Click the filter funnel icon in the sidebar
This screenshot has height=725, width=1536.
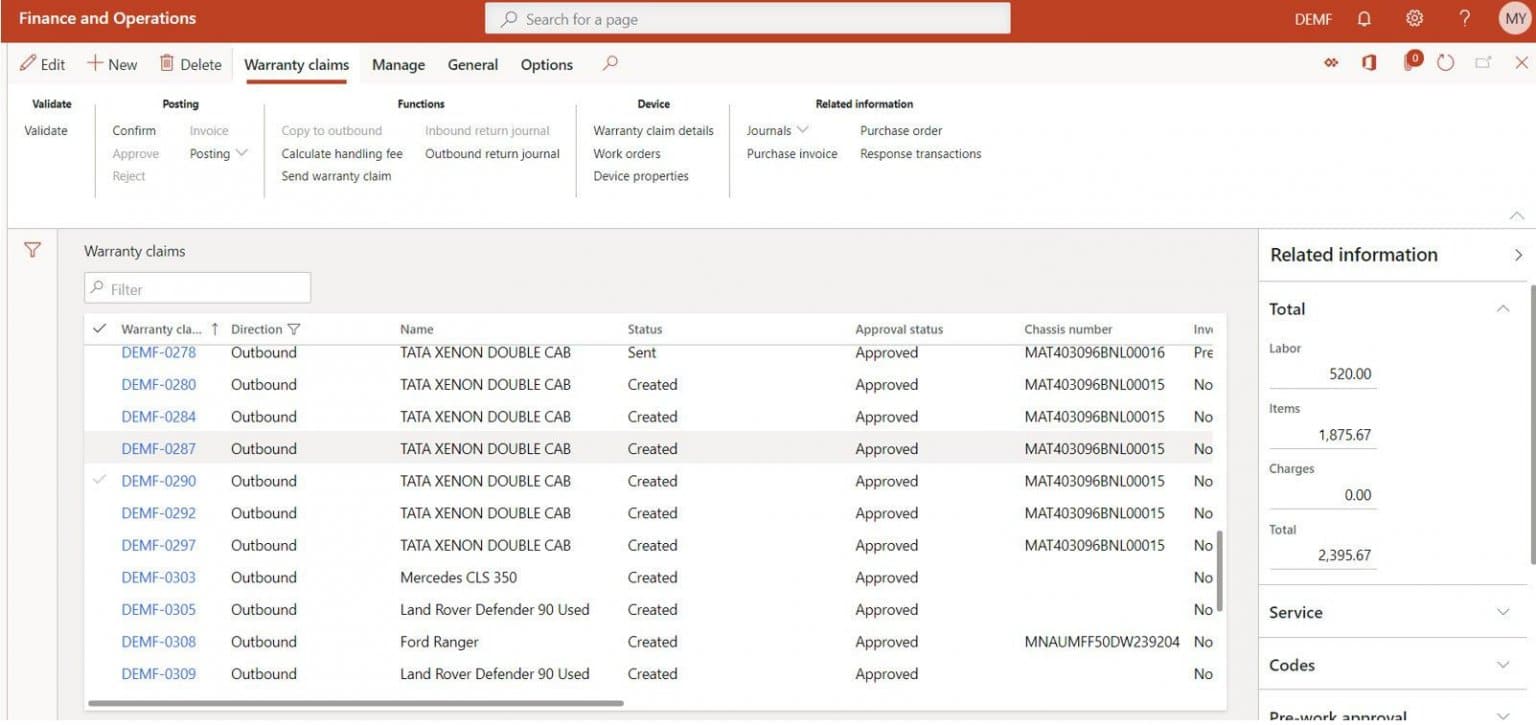[32, 250]
